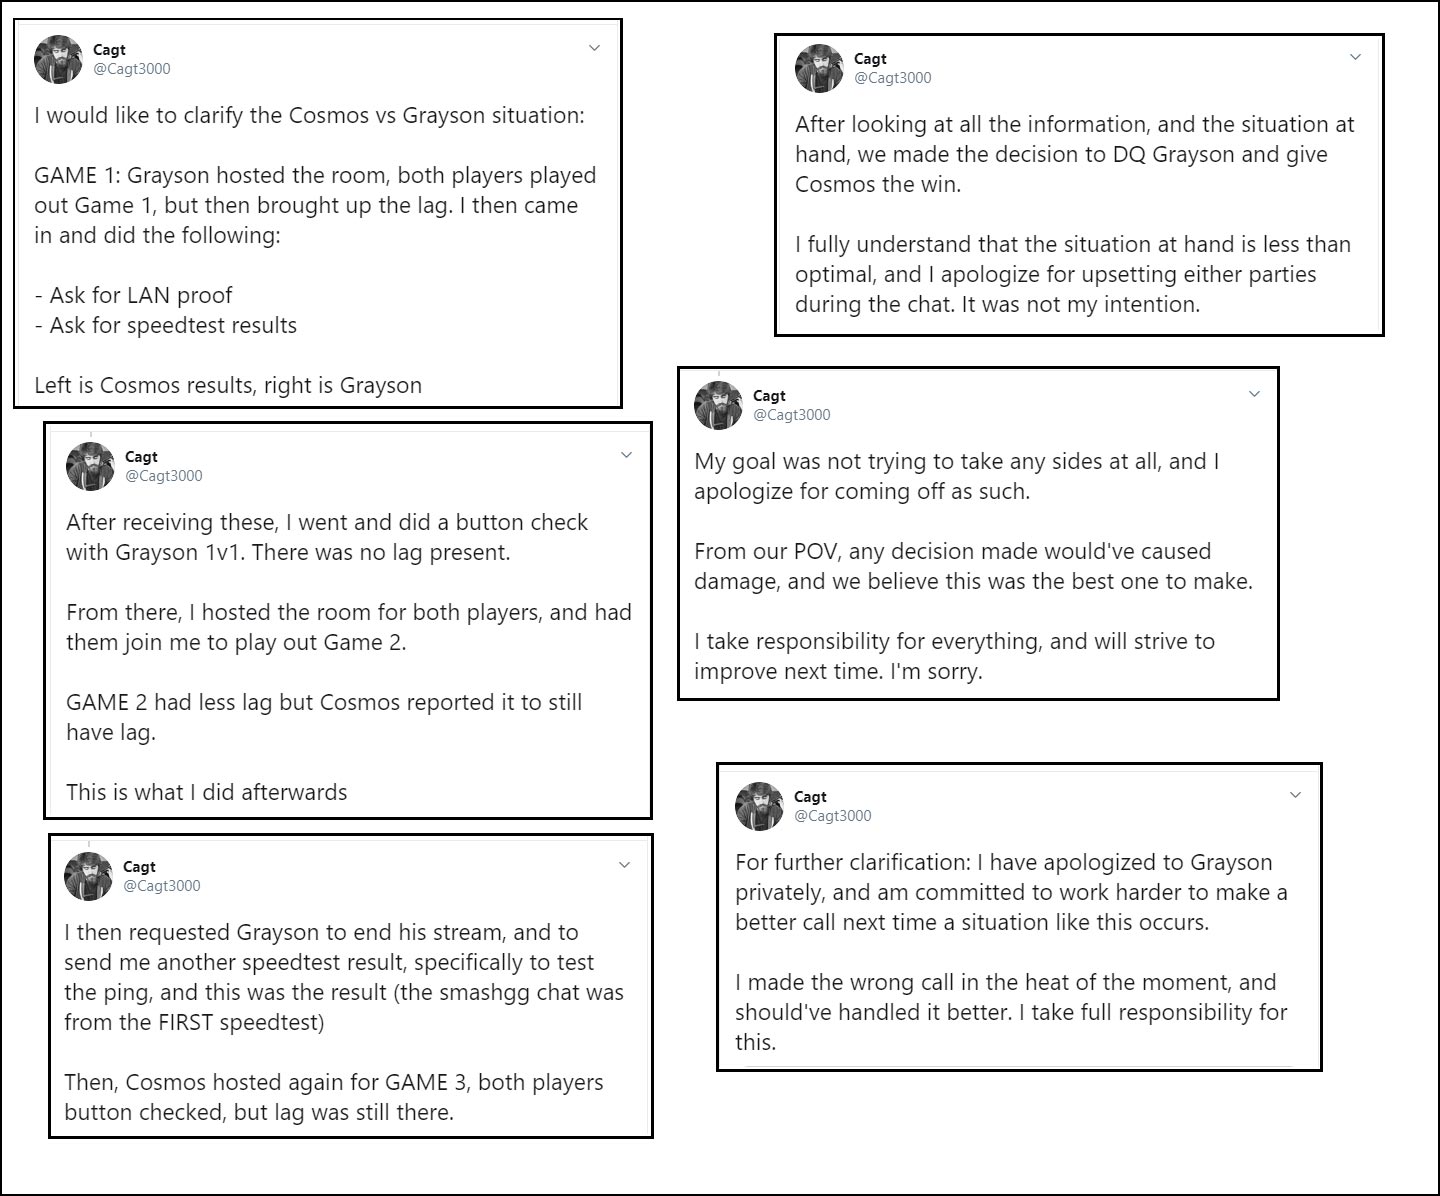Click avatar on 'My goal was not' tweet
The height and width of the screenshot is (1196, 1440).
pos(718,406)
